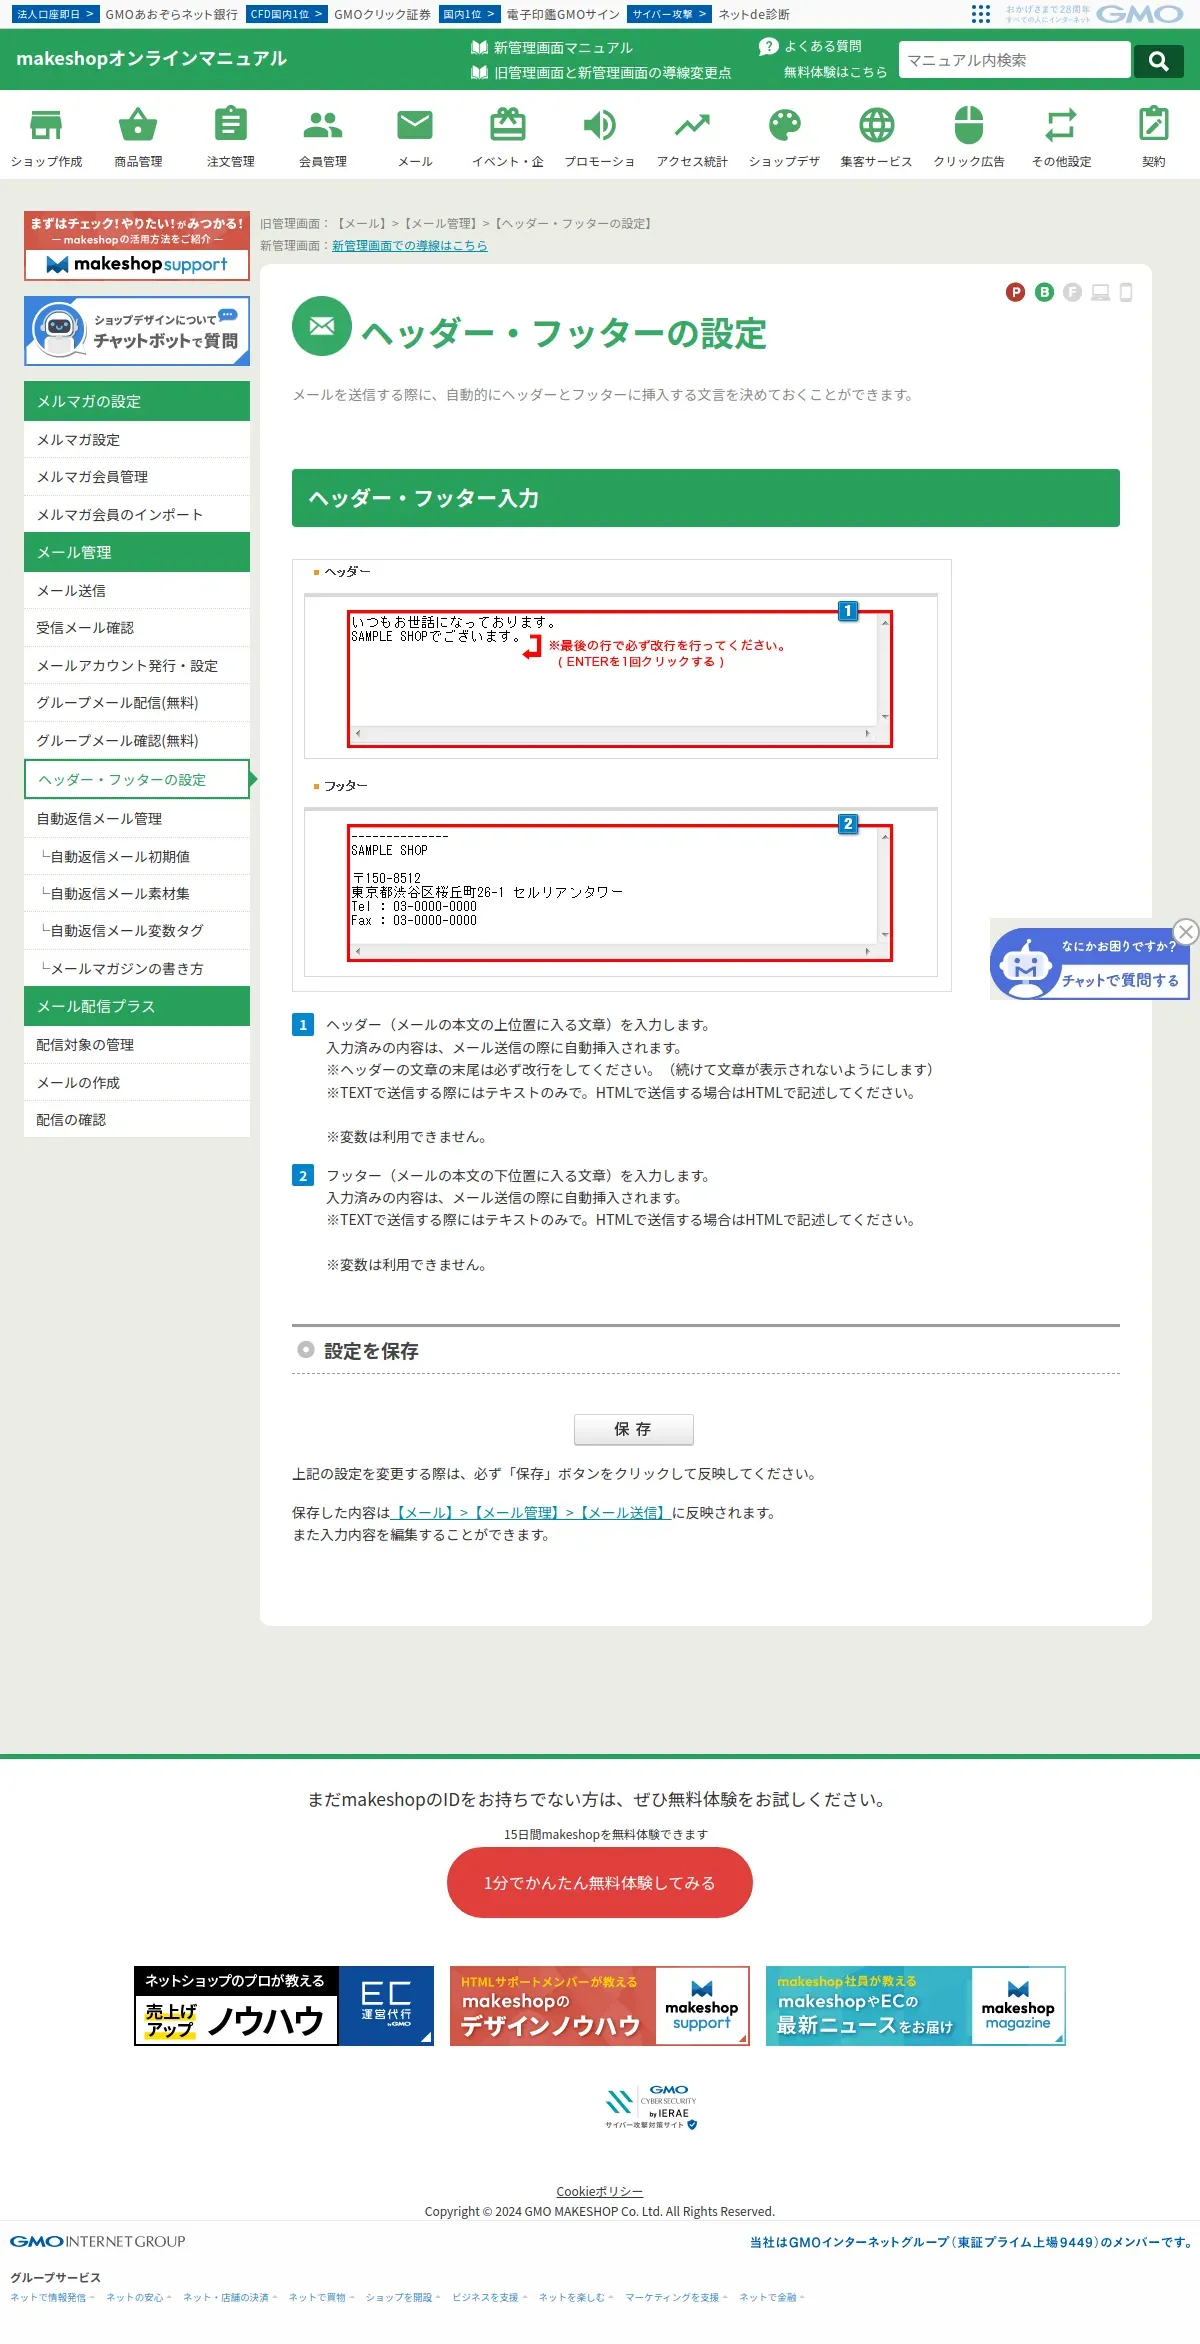This screenshot has height=2344, width=1200.
Task: Click the search magnifier button
Action: (1159, 61)
